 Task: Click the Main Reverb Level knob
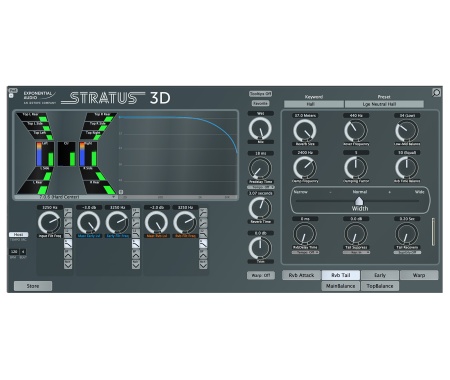click(156, 222)
